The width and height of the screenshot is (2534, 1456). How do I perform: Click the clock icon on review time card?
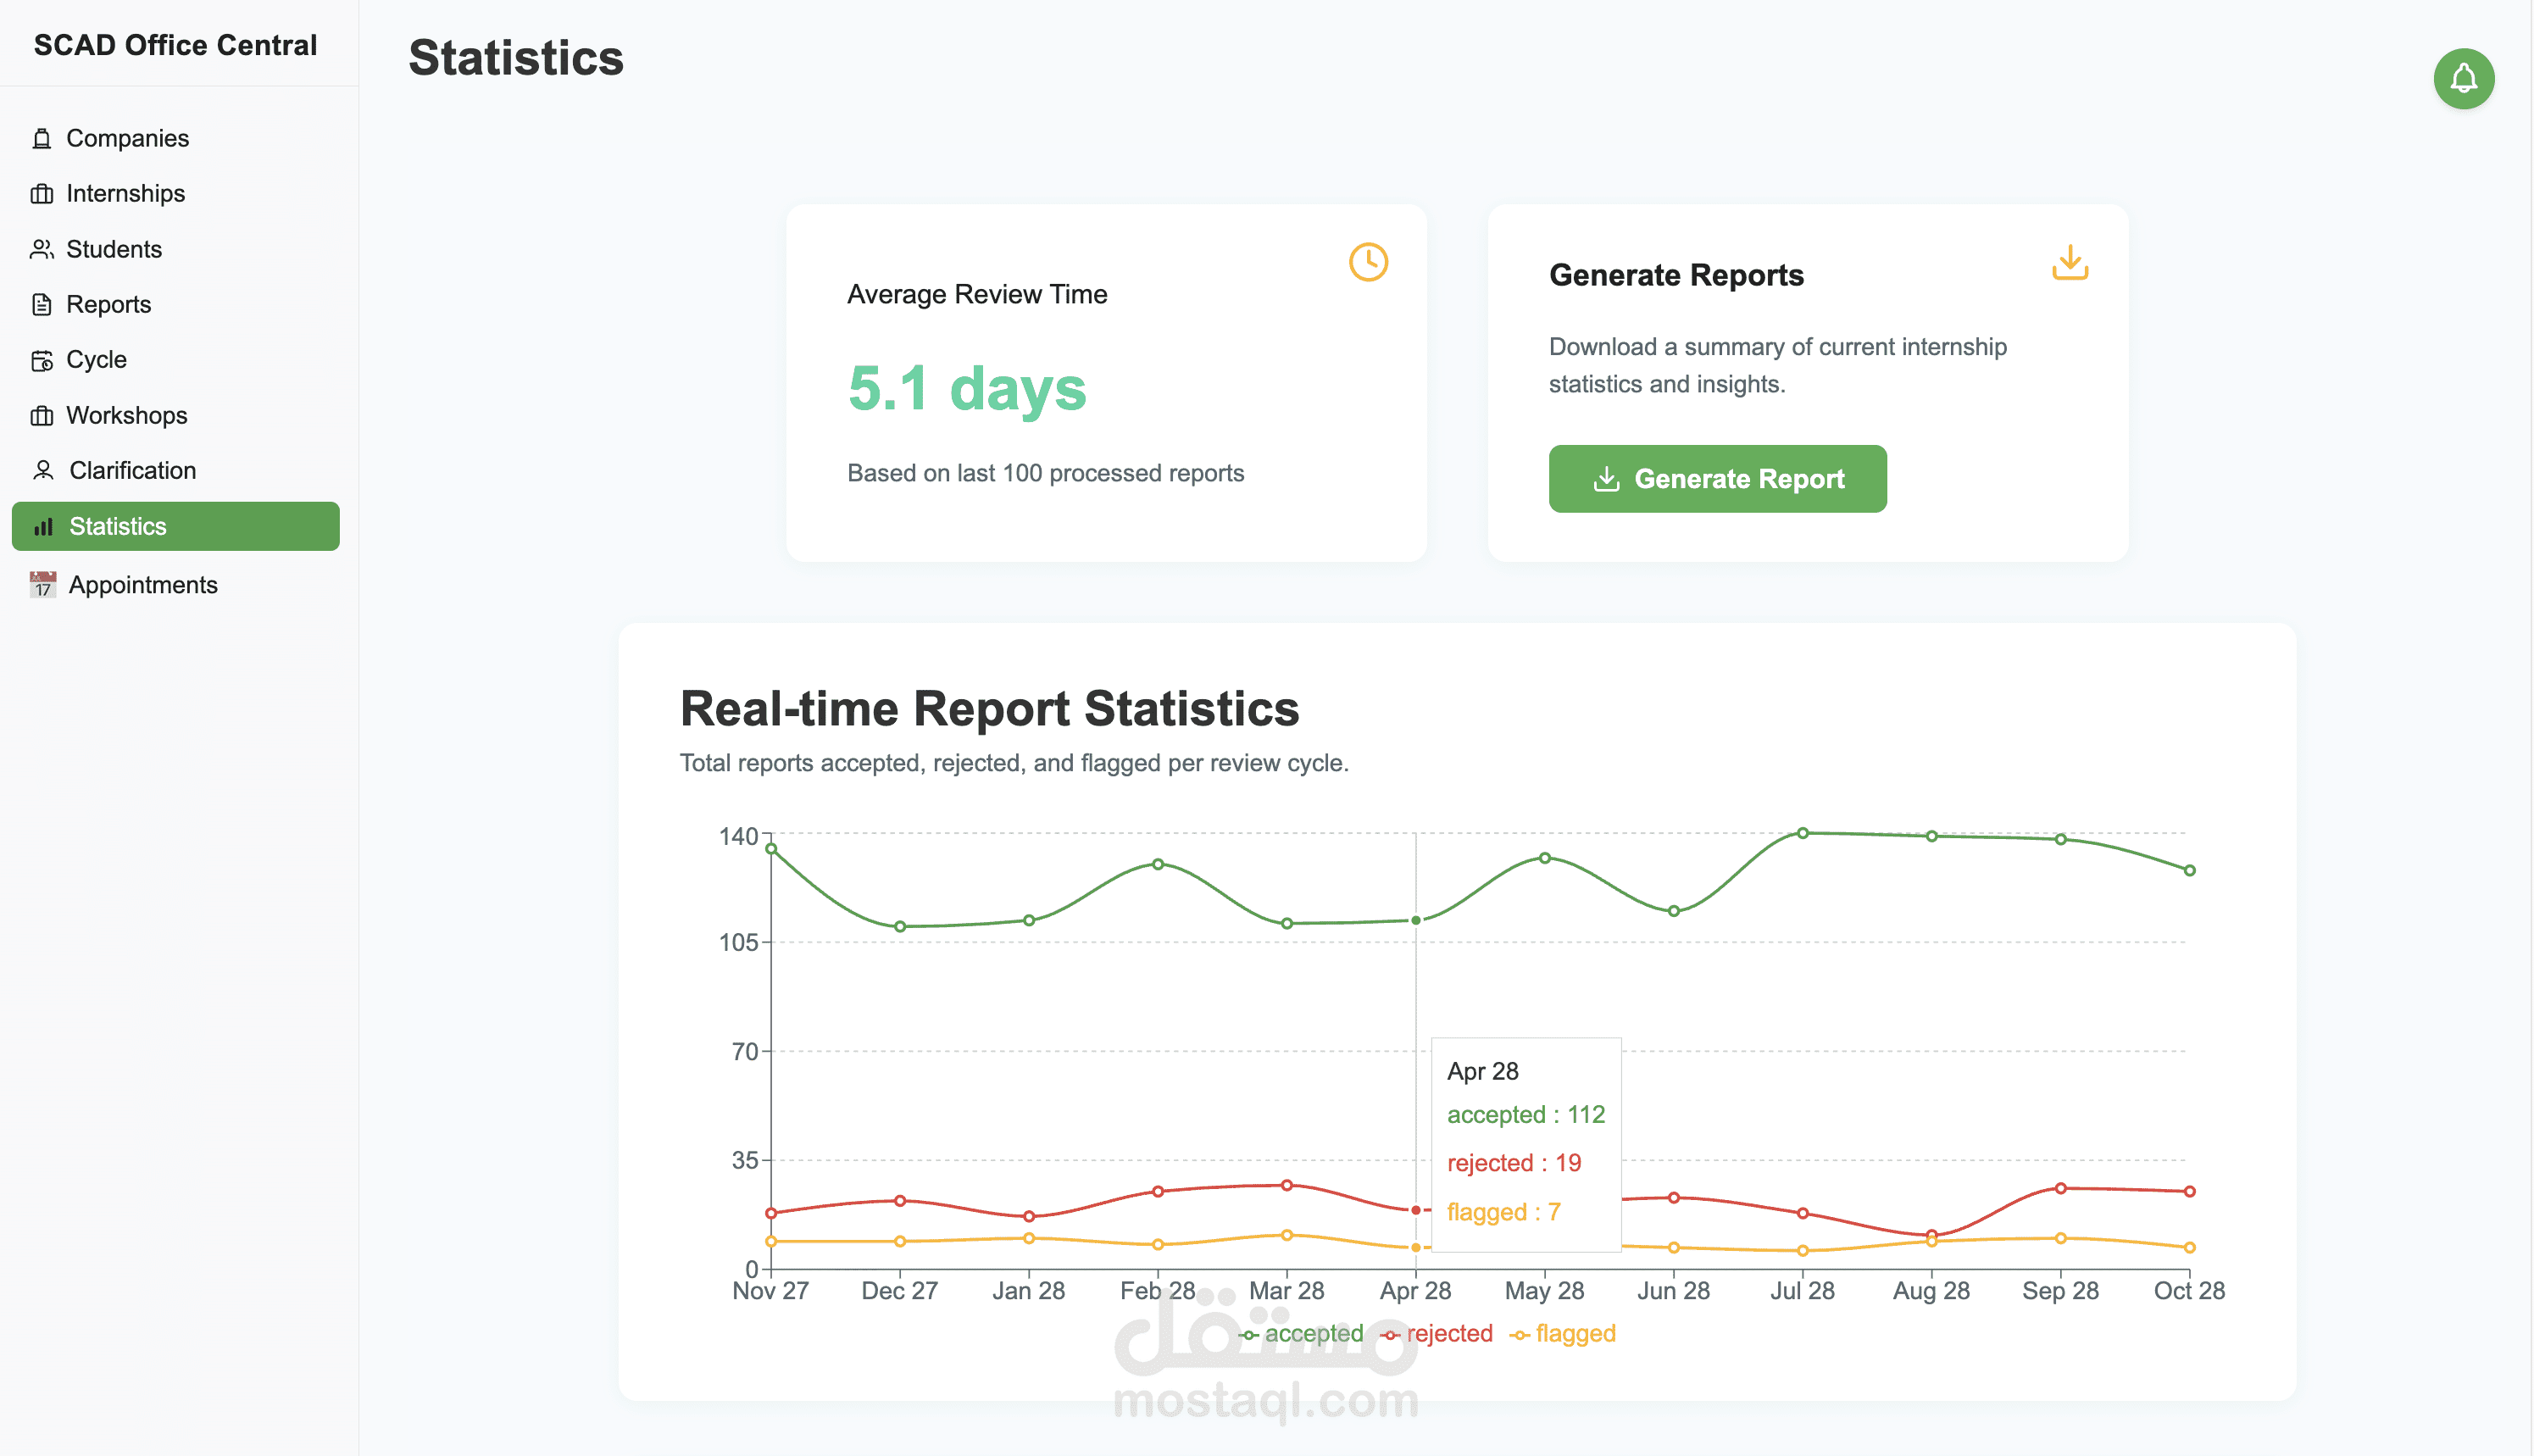tap(1368, 262)
